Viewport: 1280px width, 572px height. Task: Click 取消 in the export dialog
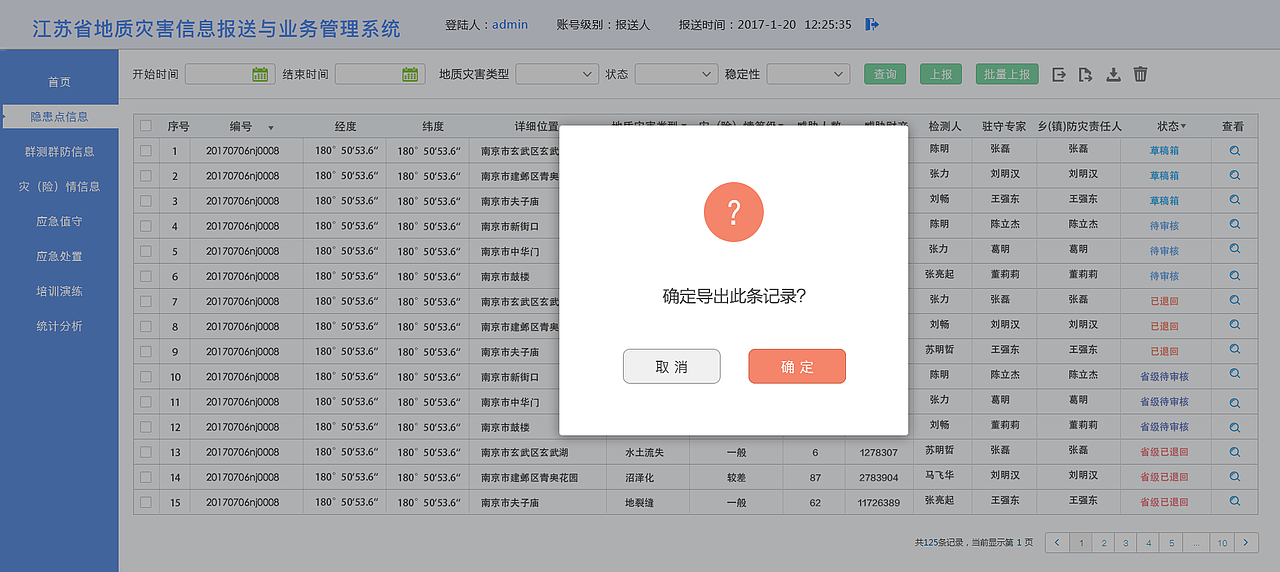coord(671,366)
